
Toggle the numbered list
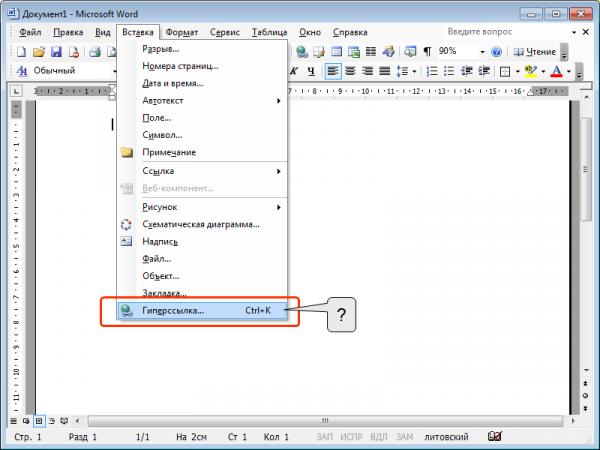tap(432, 71)
